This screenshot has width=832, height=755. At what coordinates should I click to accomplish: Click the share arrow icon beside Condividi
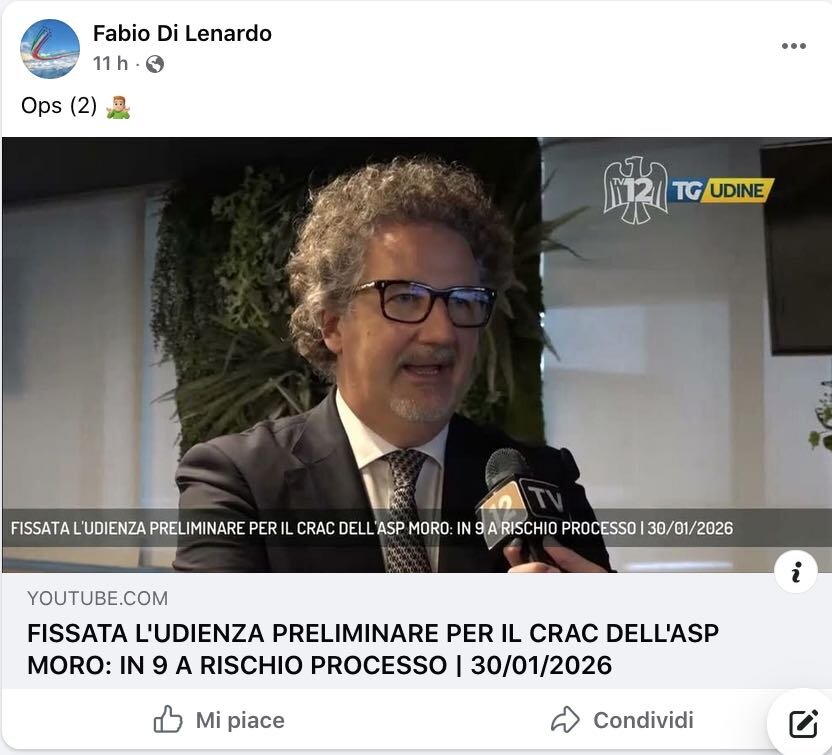566,719
